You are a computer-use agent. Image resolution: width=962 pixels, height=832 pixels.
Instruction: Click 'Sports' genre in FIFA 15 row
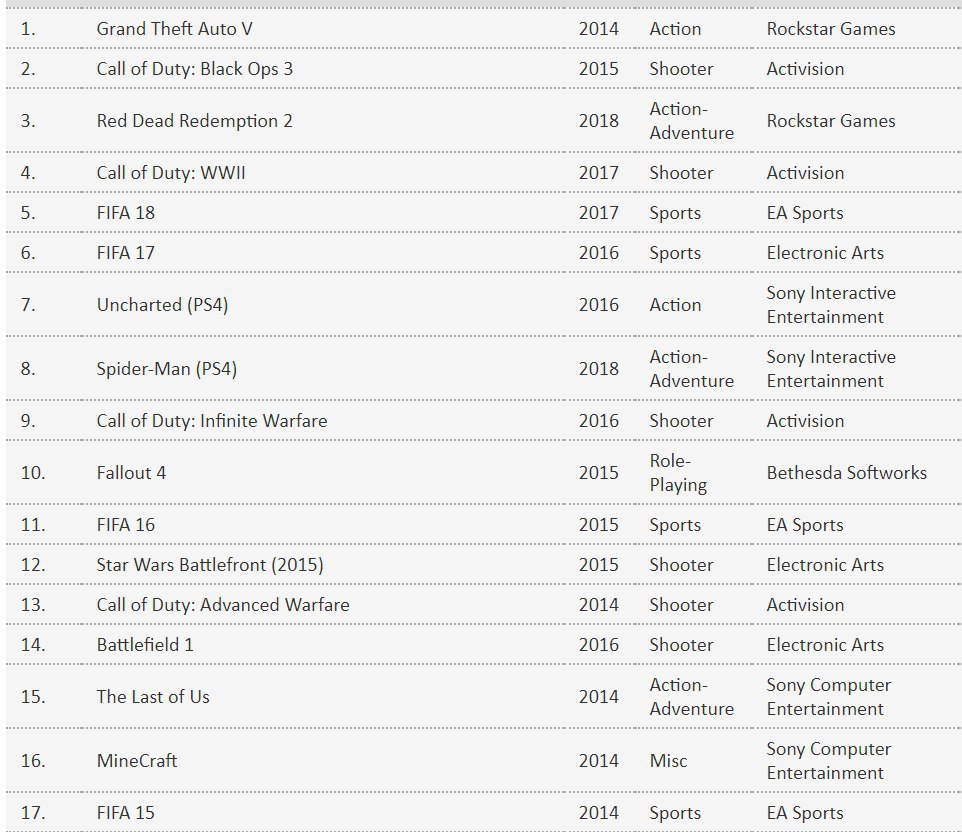coord(675,813)
